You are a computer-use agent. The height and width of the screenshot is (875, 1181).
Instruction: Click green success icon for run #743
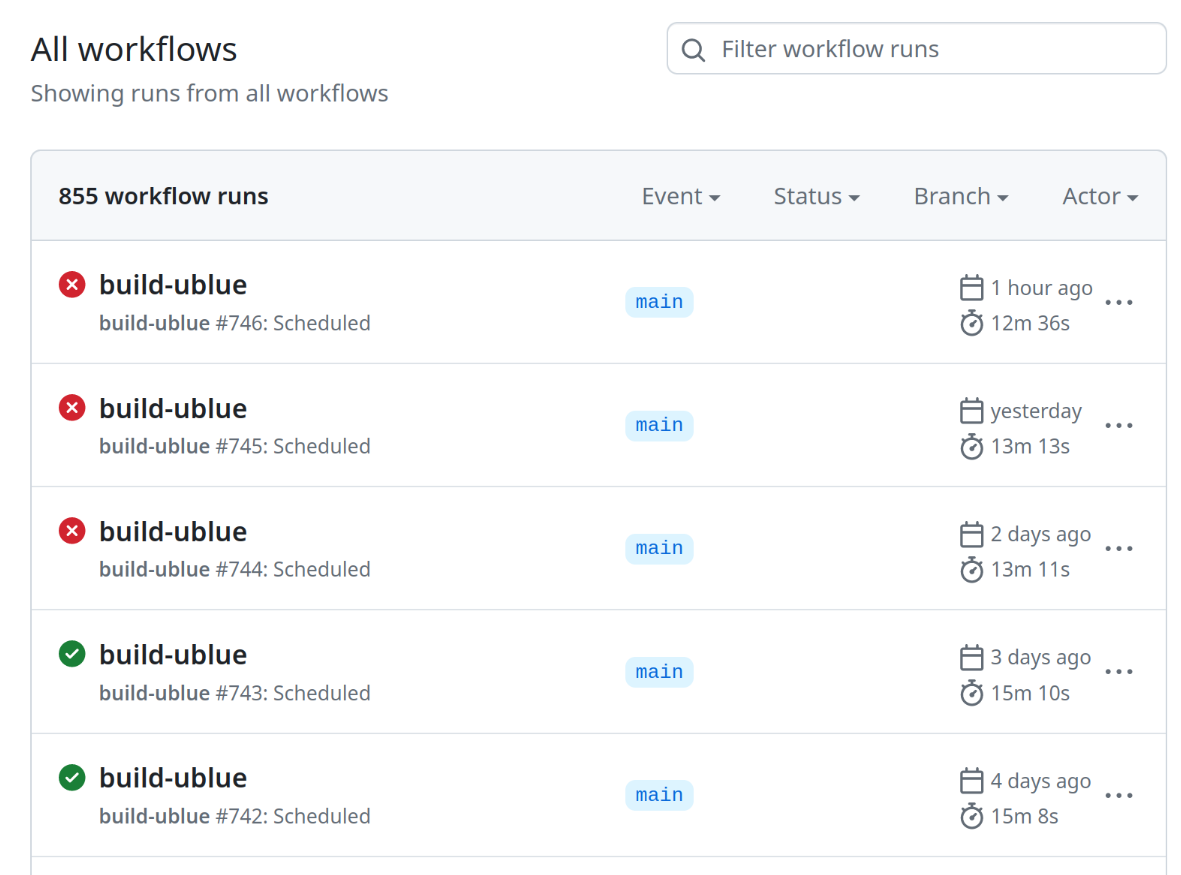(72, 655)
